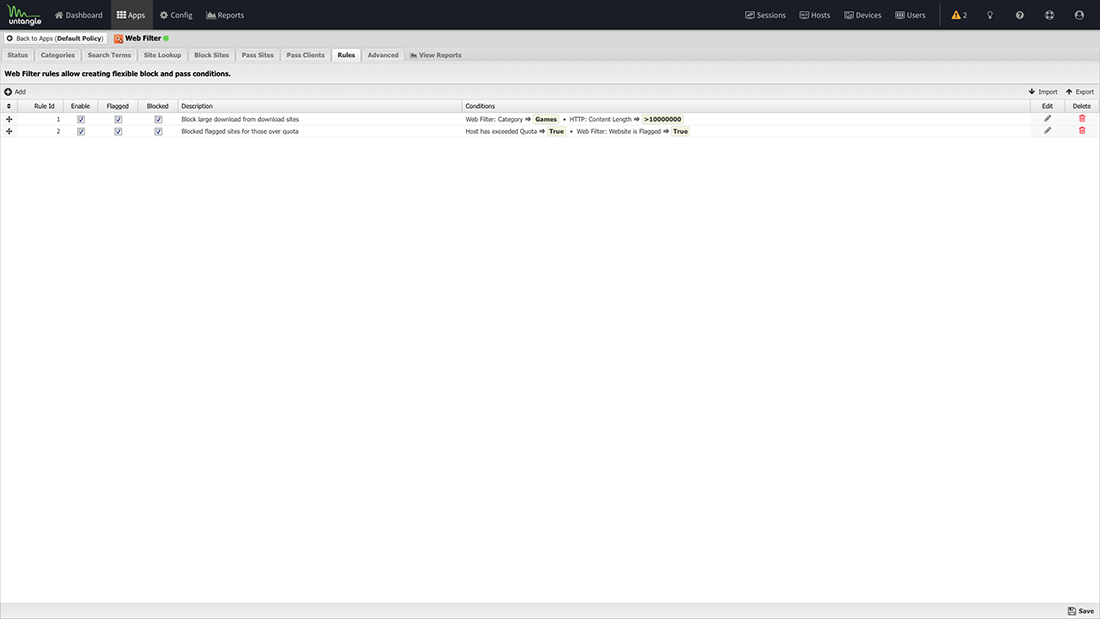Viewport: 1100px width, 619px height.
Task: Click the support lifebuoy icon
Action: coord(1049,15)
